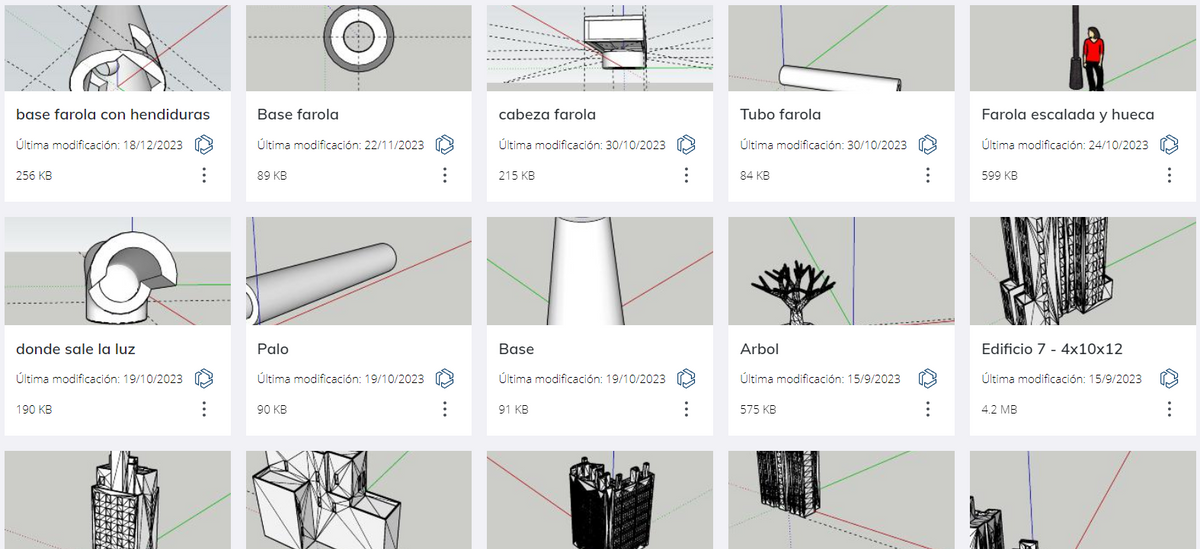Click SketchUp icon on Edificio 7 - 4x10x12 card
The width and height of the screenshot is (1200, 549).
pos(1169,379)
